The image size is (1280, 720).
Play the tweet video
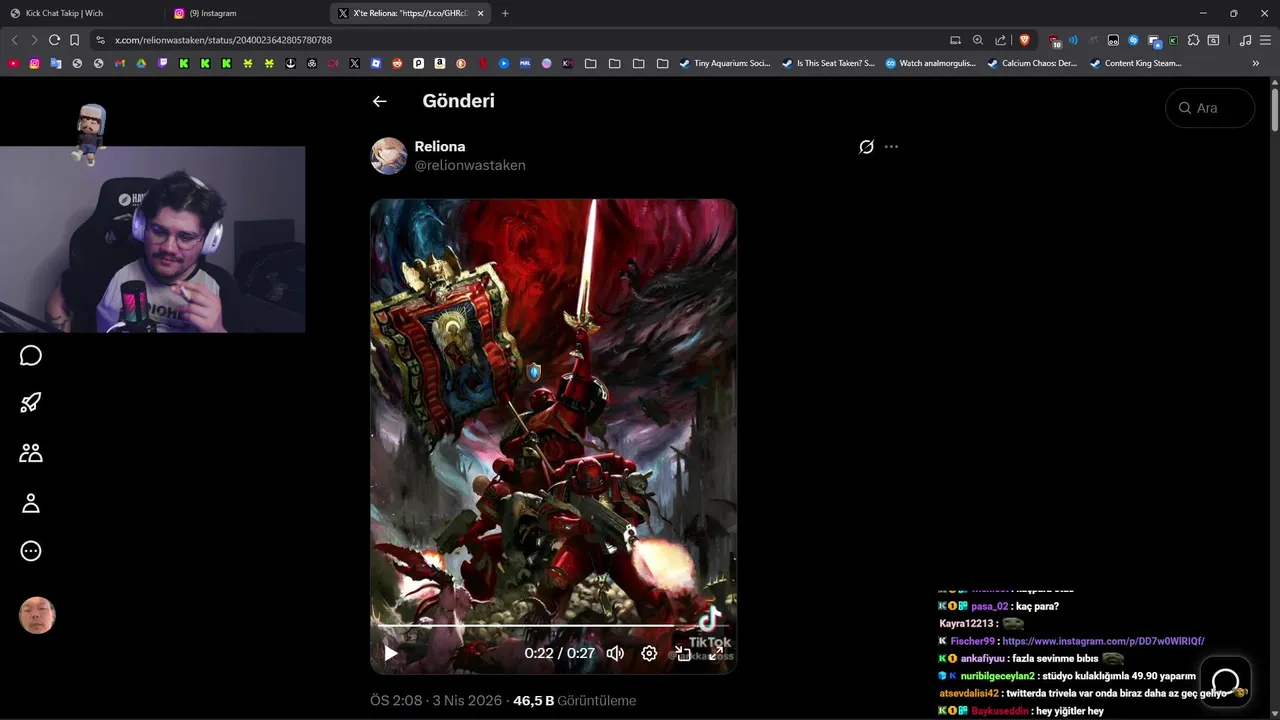tap(391, 653)
